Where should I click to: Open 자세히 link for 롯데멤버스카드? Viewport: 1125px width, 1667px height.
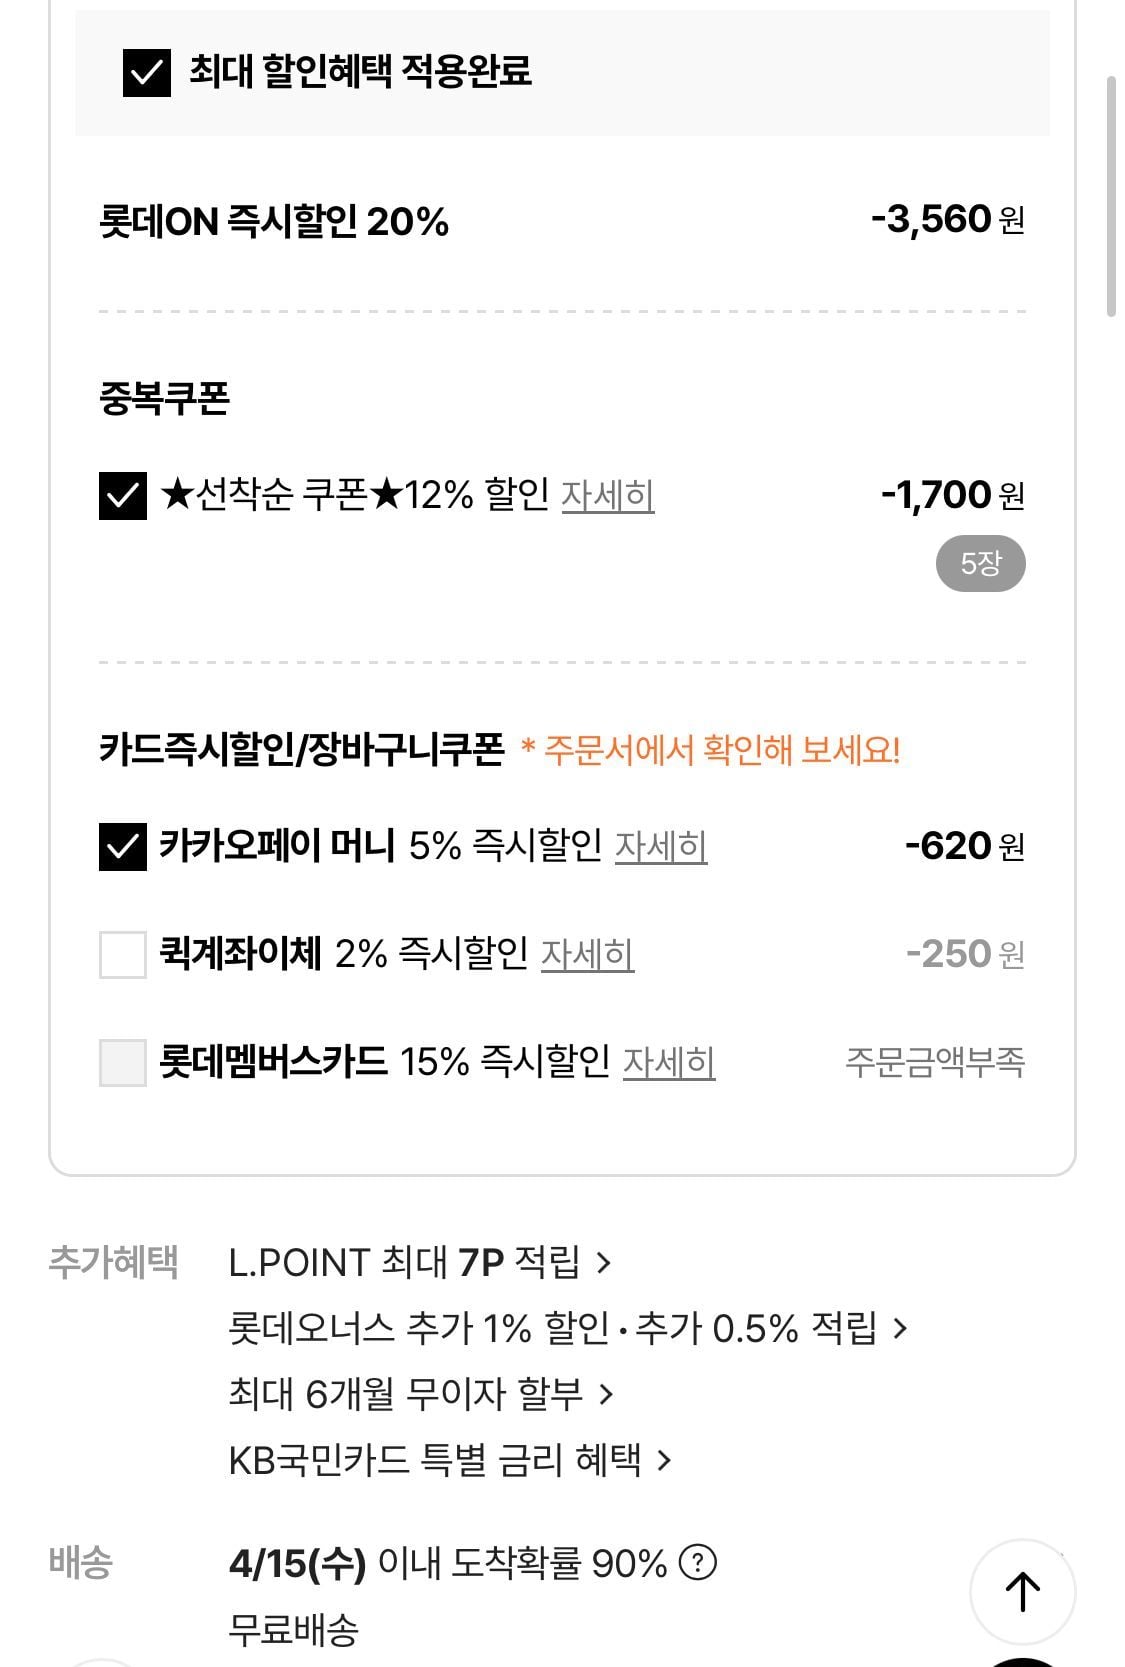coord(668,1062)
